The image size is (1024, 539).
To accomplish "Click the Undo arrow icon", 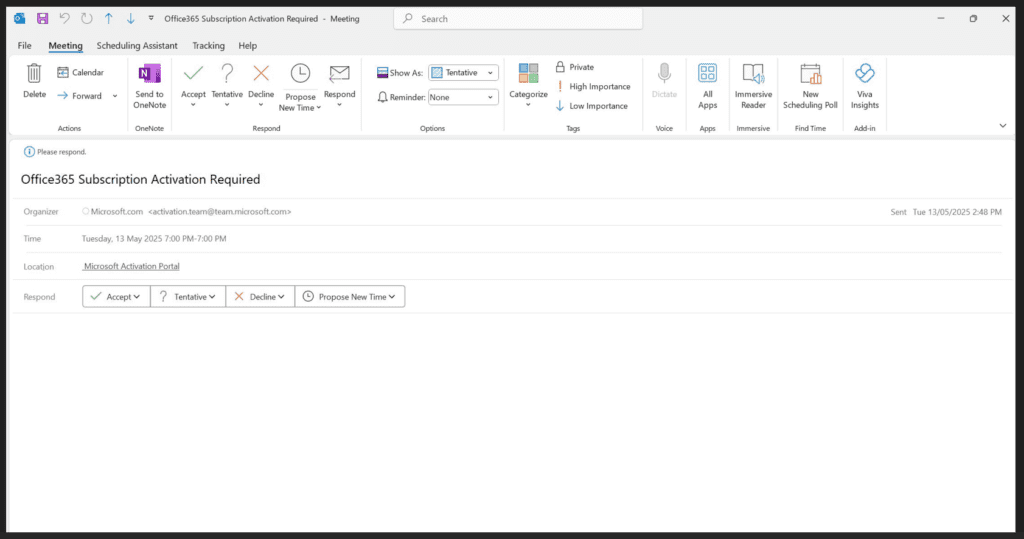I will click(x=64, y=18).
